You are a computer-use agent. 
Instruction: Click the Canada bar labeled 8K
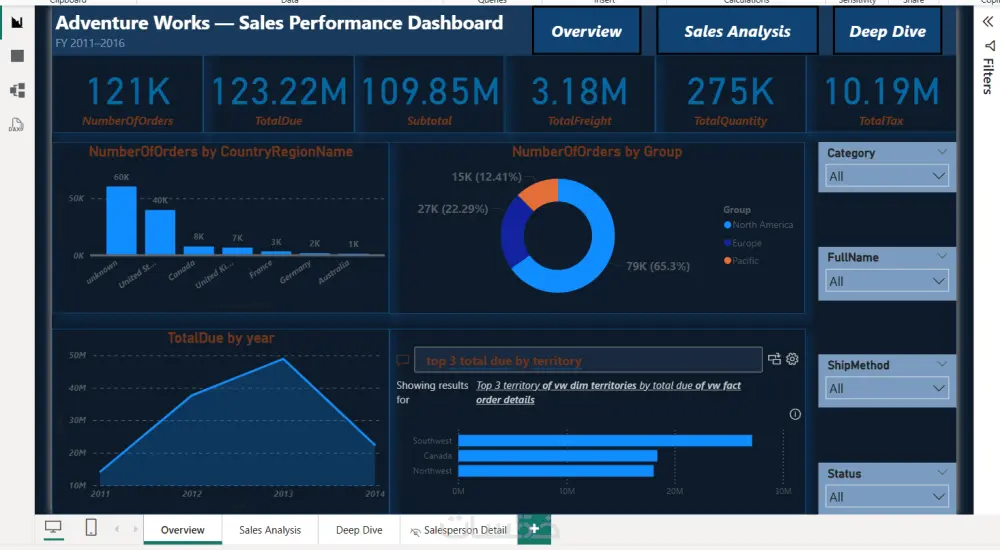(199, 250)
